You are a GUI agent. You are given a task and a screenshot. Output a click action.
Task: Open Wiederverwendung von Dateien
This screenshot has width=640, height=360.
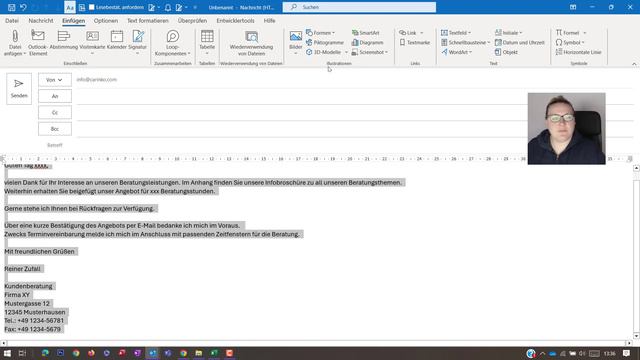point(251,42)
